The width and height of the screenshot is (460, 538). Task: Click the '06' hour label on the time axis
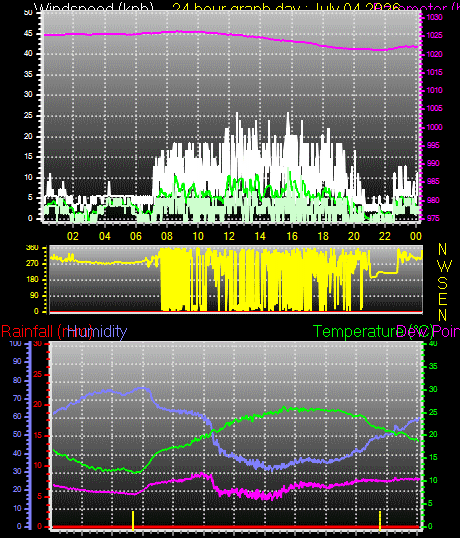[x=136, y=236]
